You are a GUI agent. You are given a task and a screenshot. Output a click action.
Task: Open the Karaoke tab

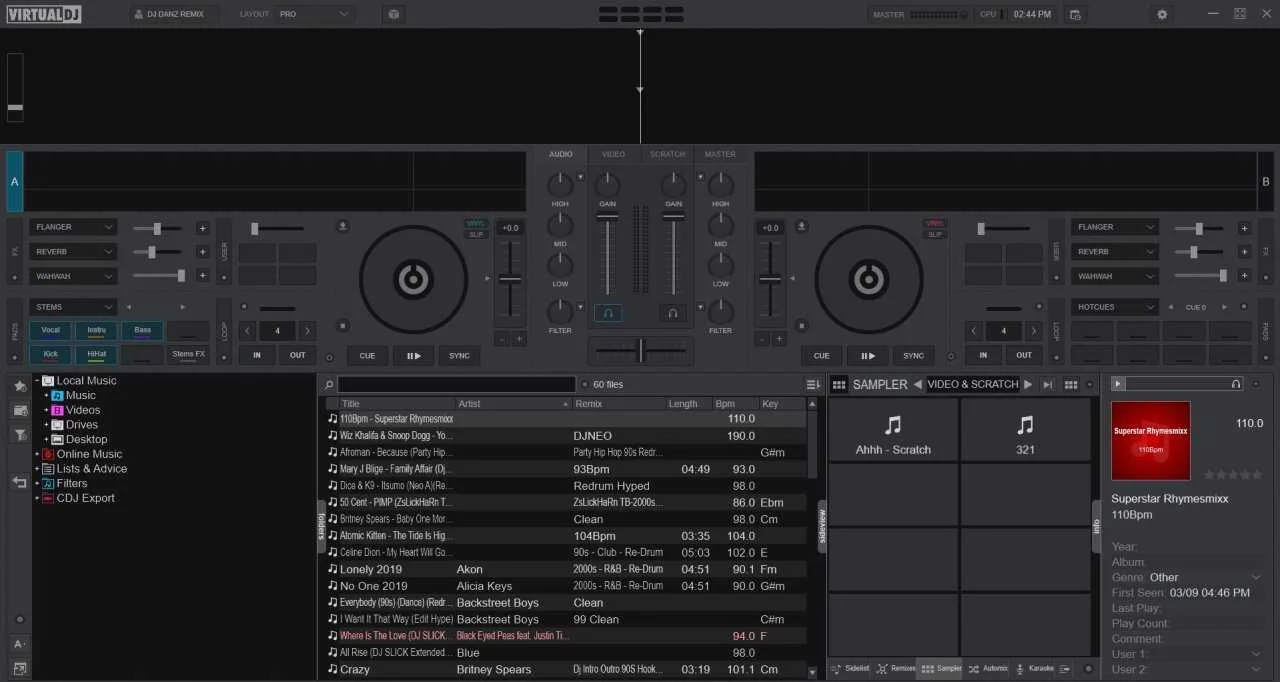(1034, 668)
